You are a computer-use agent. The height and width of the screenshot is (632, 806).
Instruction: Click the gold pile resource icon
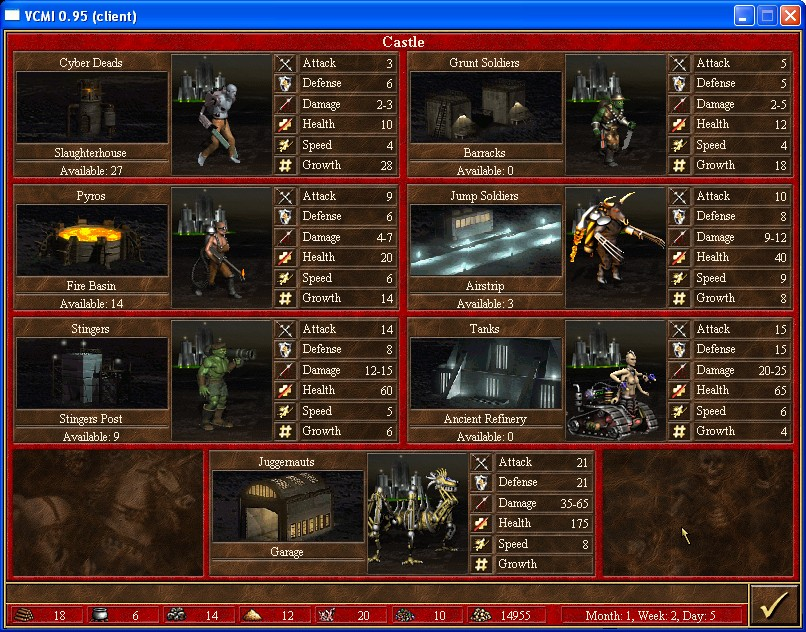481,615
